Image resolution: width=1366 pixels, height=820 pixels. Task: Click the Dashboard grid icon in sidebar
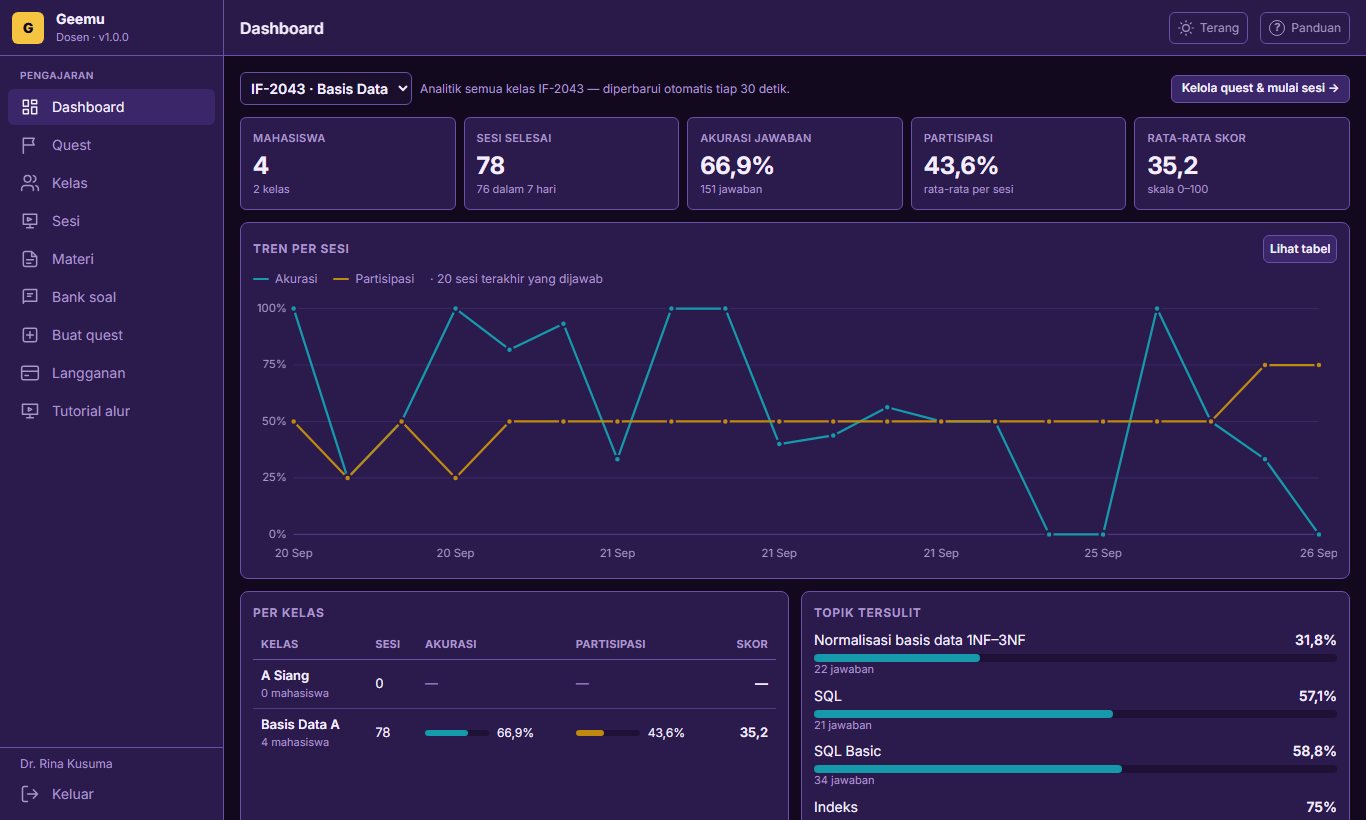pos(30,107)
